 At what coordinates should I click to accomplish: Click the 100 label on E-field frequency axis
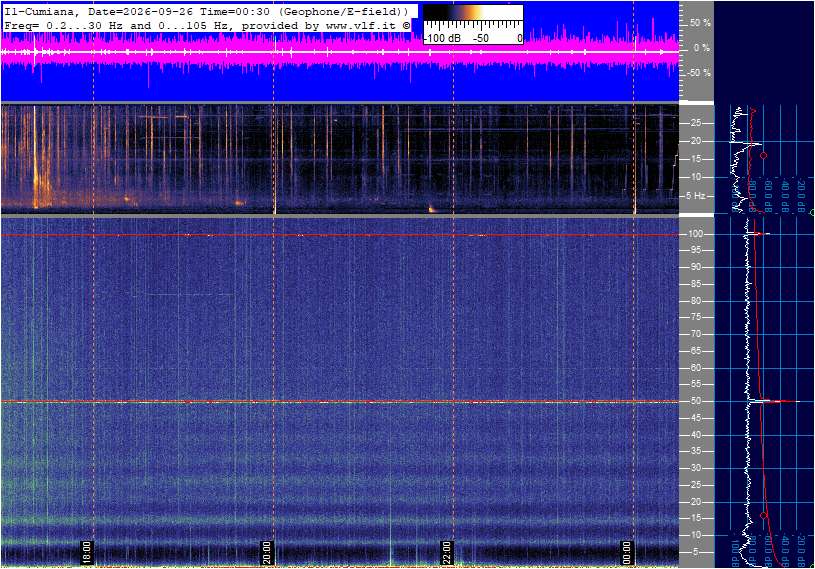[x=695, y=234]
